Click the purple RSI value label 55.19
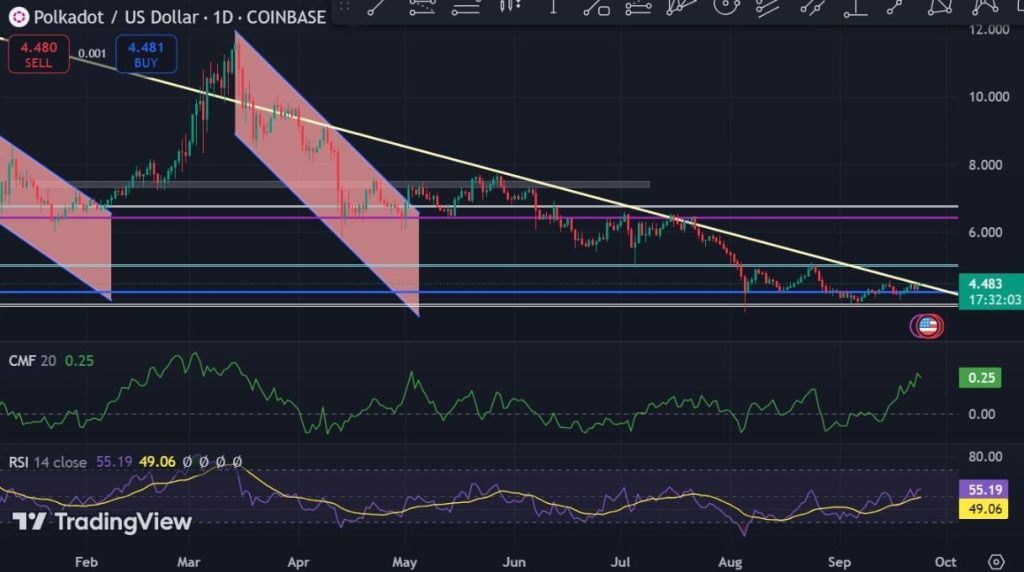Viewport: 1024px width, 572px height. 984,490
